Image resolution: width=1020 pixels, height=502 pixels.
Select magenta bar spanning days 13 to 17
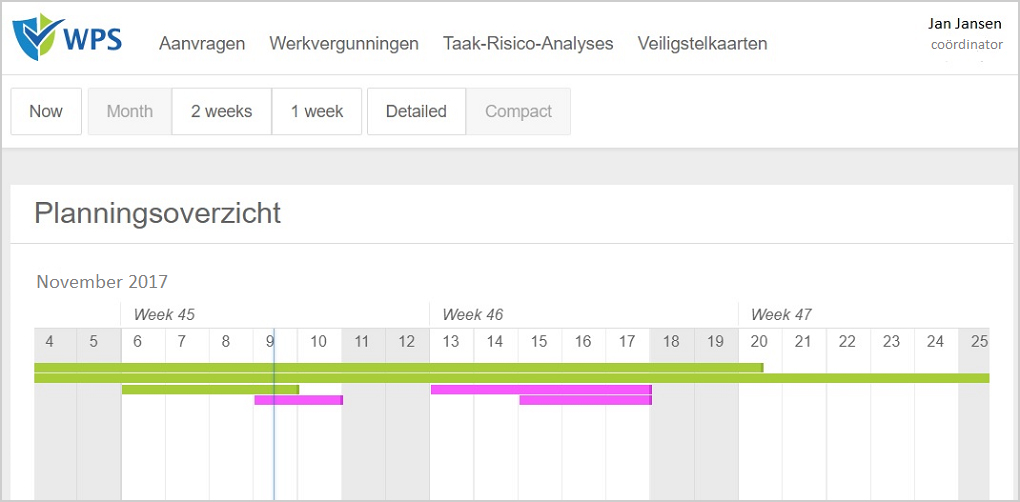click(x=541, y=390)
